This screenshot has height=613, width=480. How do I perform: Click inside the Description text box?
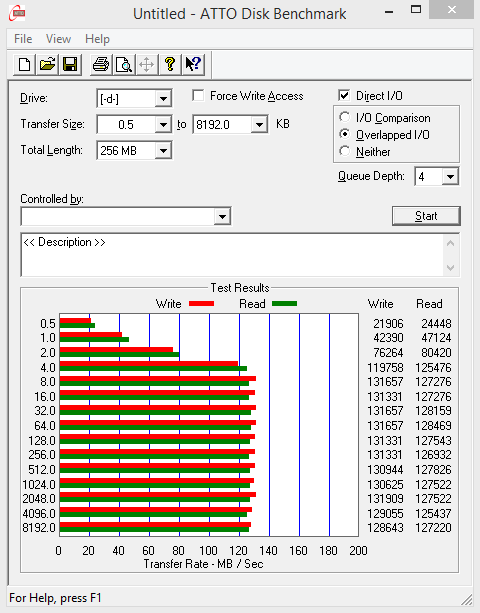[x=232, y=255]
